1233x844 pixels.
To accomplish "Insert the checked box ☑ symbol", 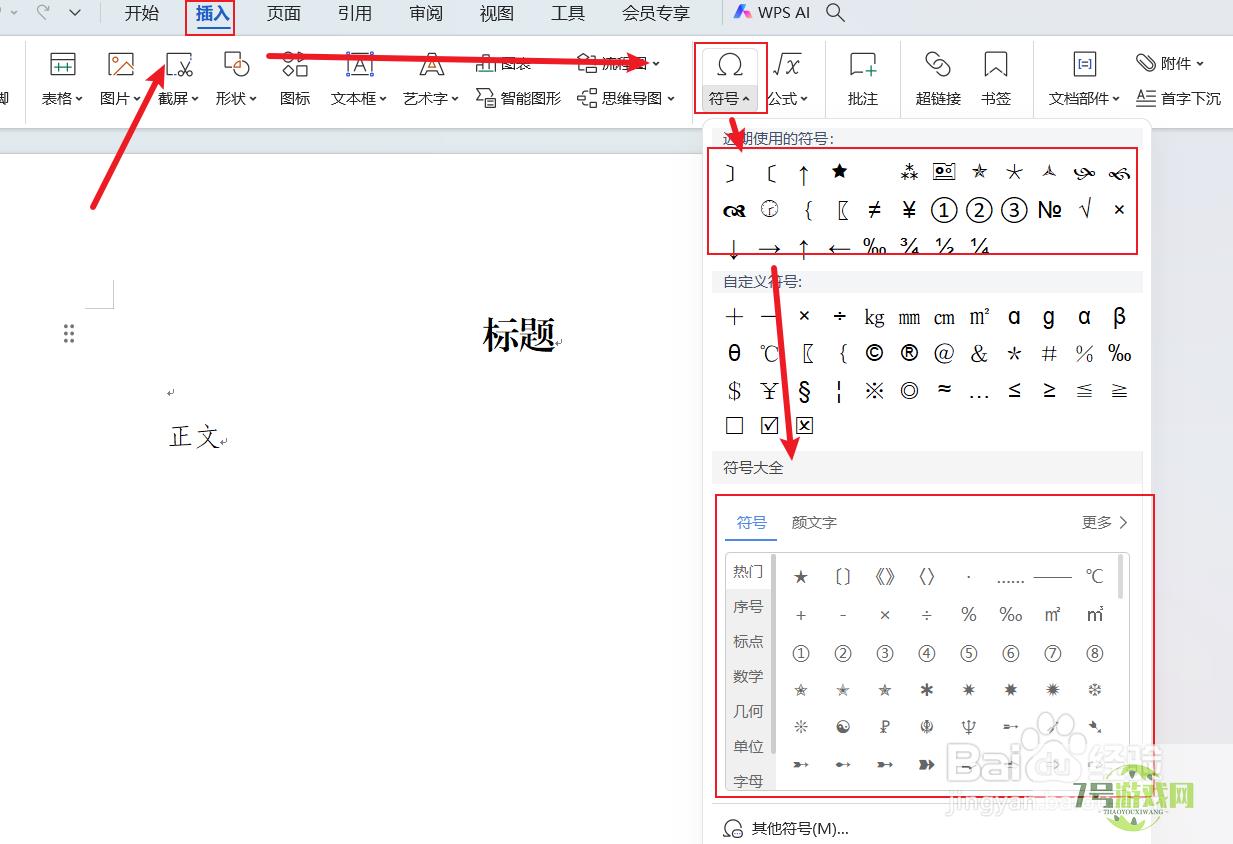I will pos(769,426).
